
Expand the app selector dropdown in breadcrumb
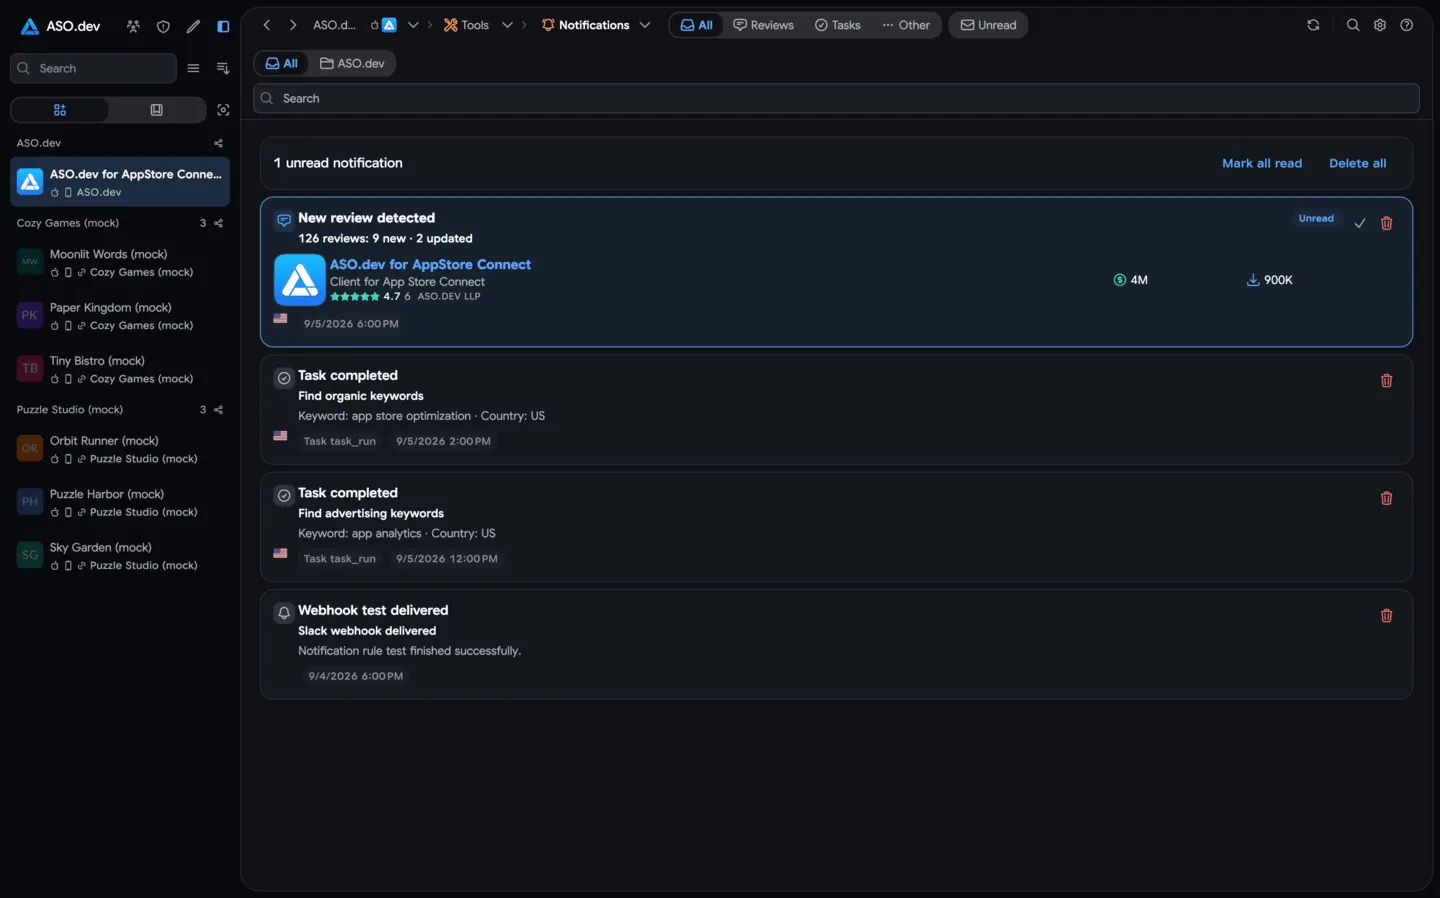click(413, 25)
